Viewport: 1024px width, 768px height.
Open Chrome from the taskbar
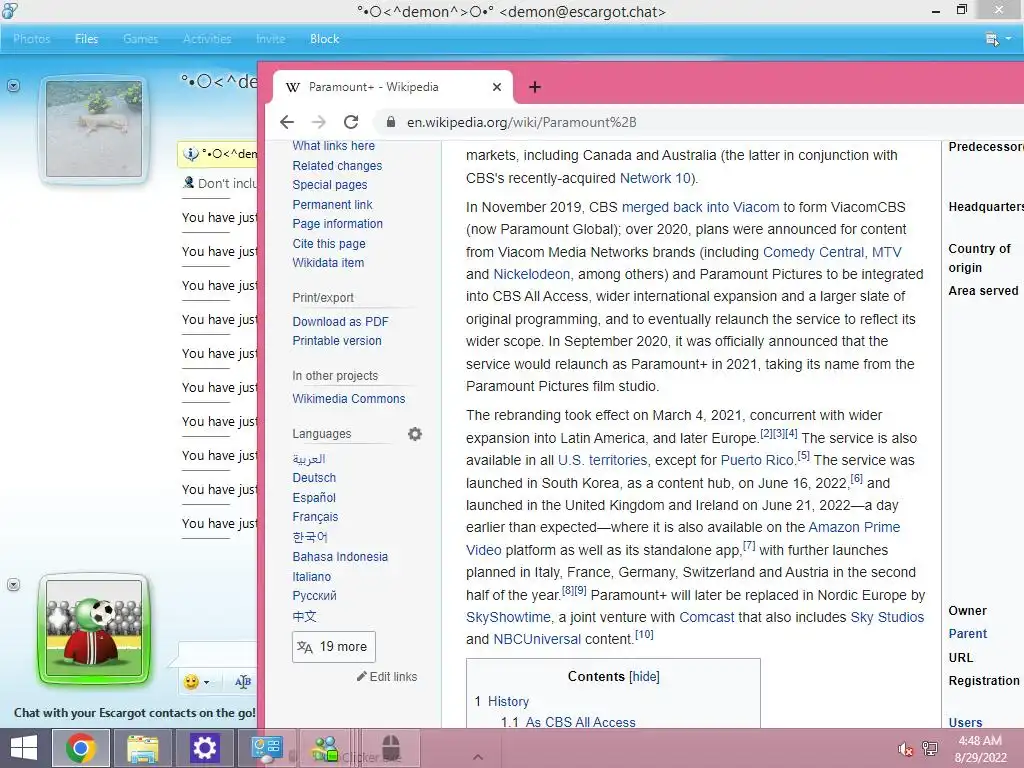click(x=80, y=748)
